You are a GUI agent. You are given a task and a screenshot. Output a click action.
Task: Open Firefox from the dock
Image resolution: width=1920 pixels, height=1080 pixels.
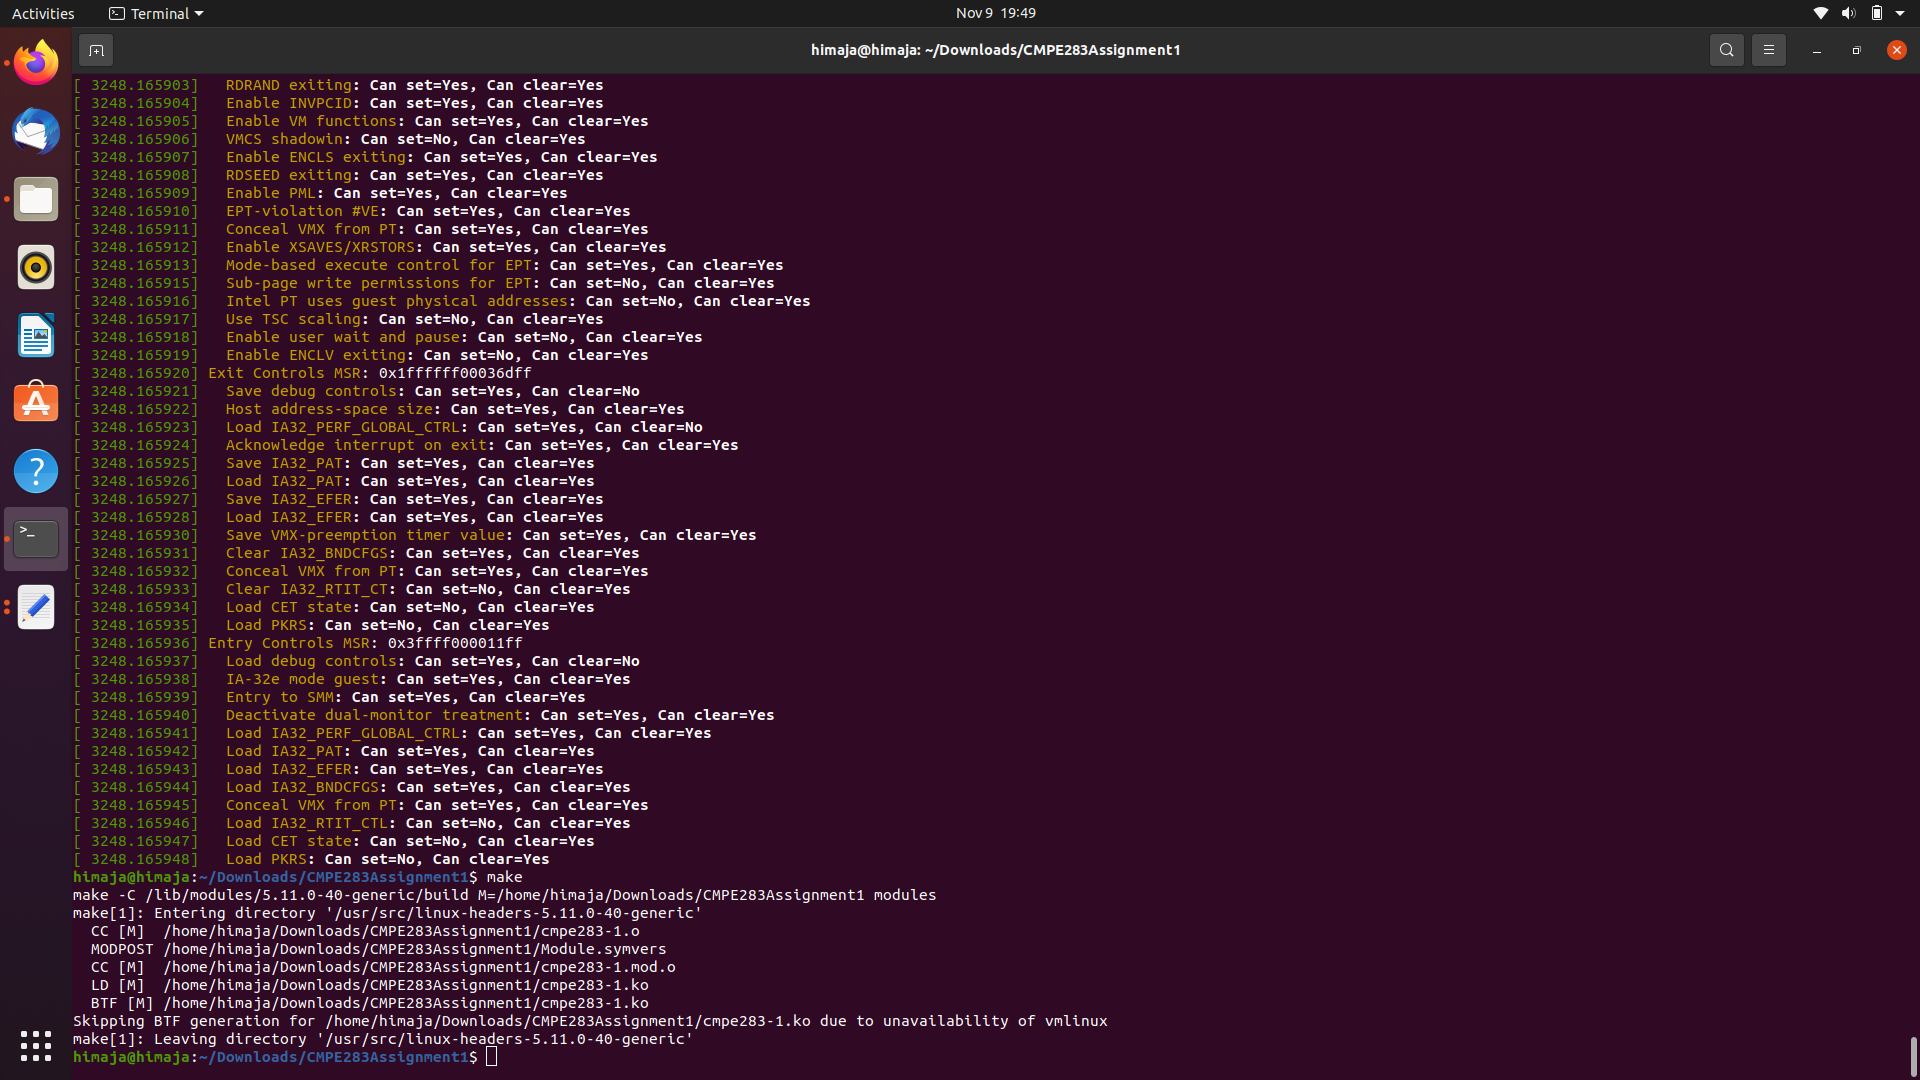[36, 64]
